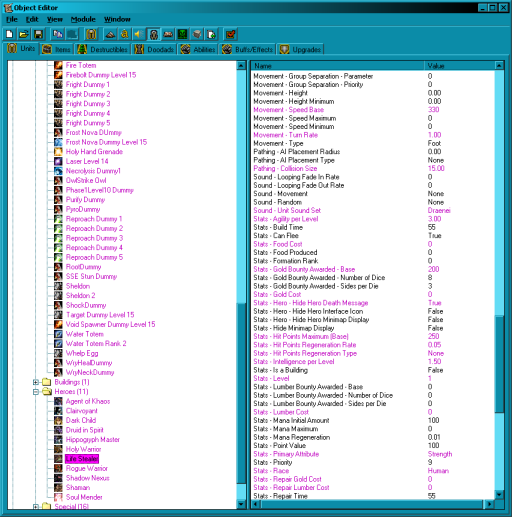
Task: Click the Value column header
Action: [x=460, y=66]
